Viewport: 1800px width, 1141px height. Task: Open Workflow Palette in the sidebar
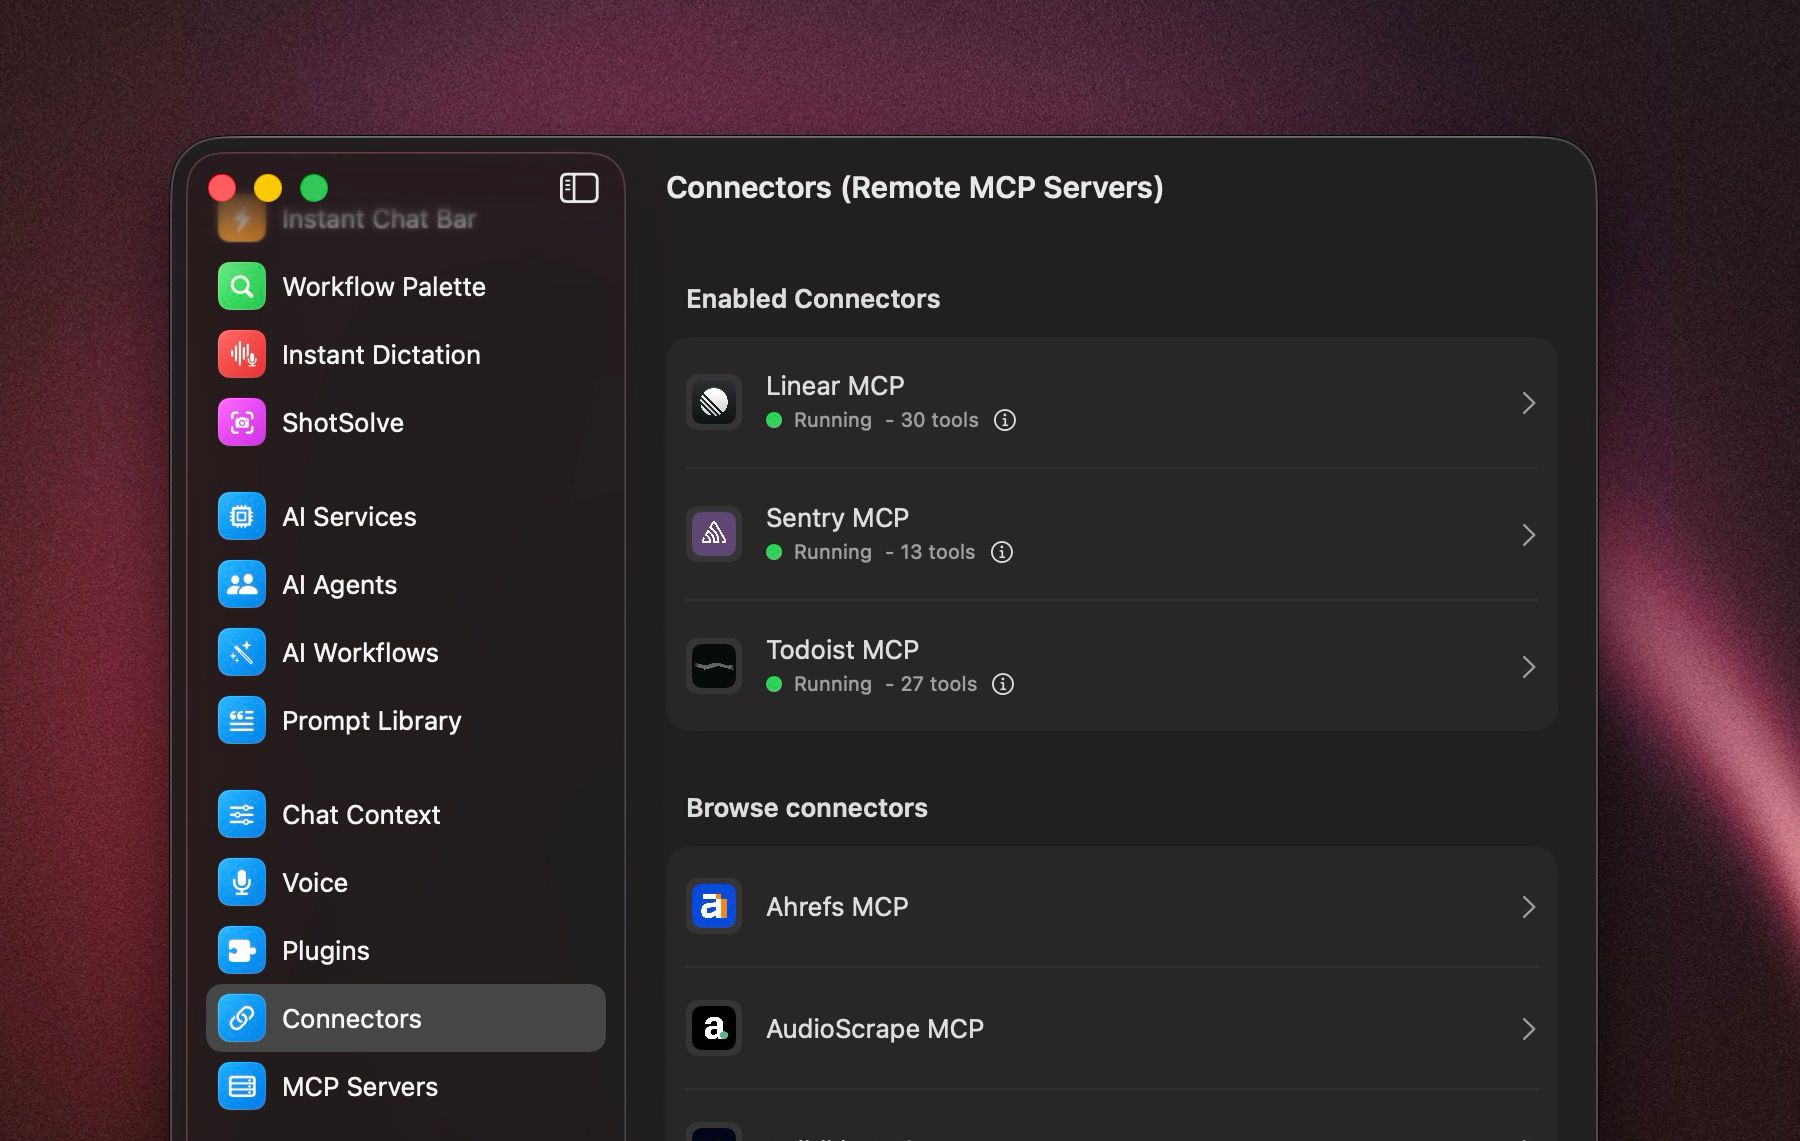tap(383, 287)
